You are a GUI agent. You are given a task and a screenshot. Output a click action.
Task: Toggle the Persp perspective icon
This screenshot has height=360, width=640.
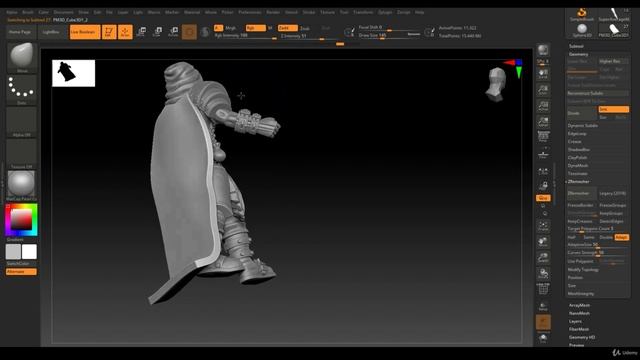543,137
